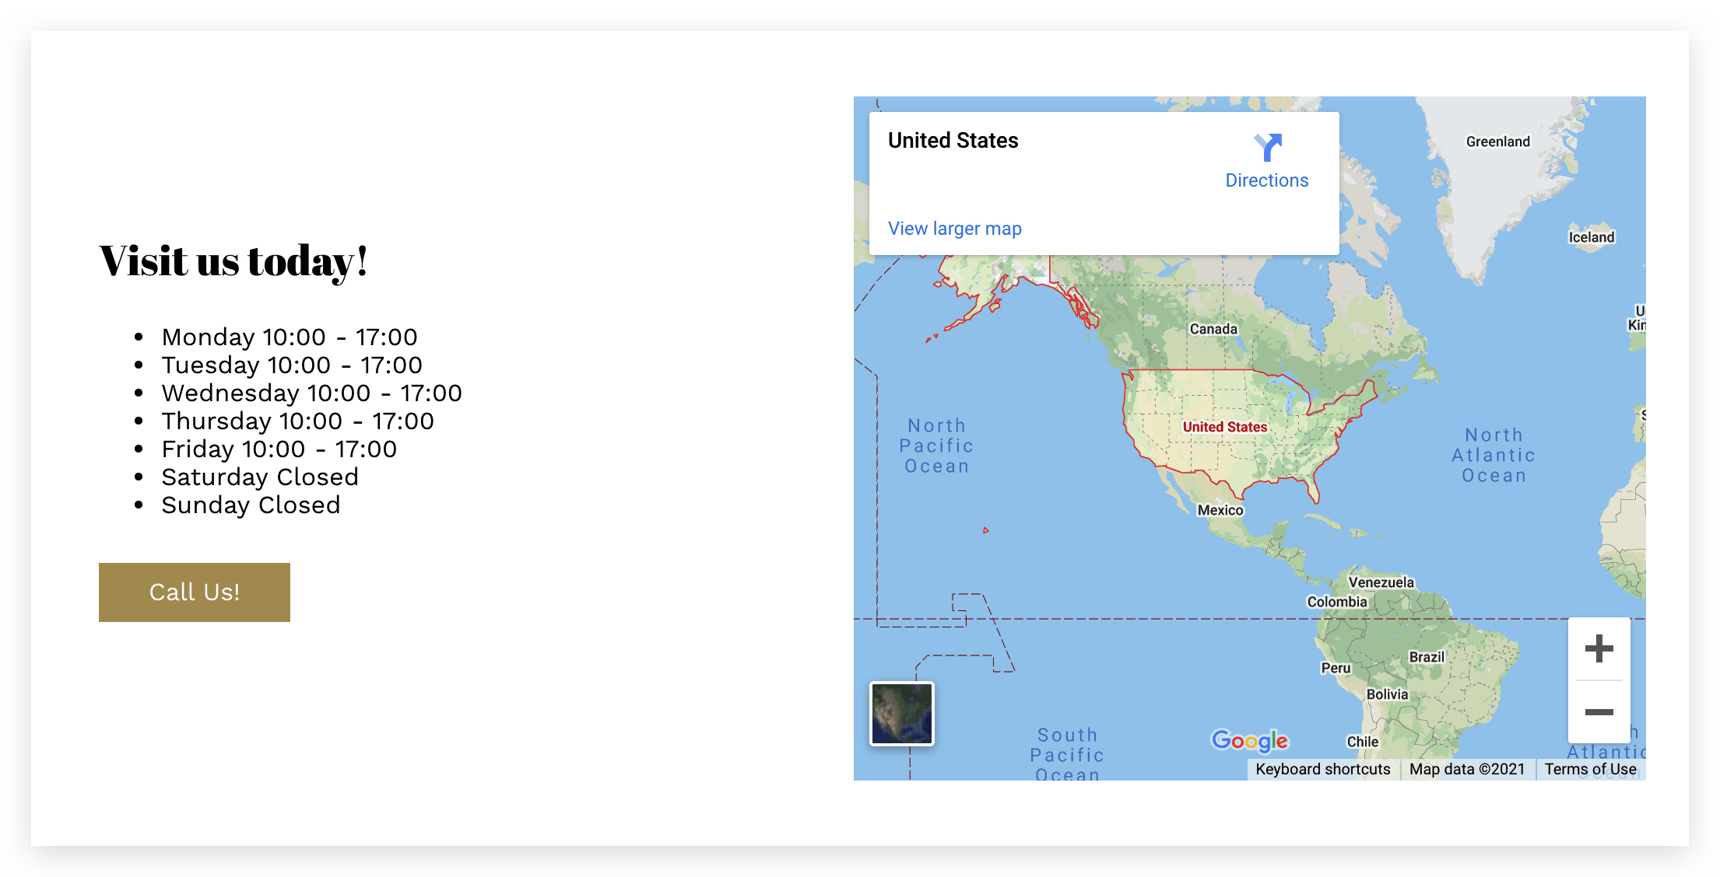The image size is (1720, 877).
Task: Open the Terms of Use page
Action: click(1589, 769)
